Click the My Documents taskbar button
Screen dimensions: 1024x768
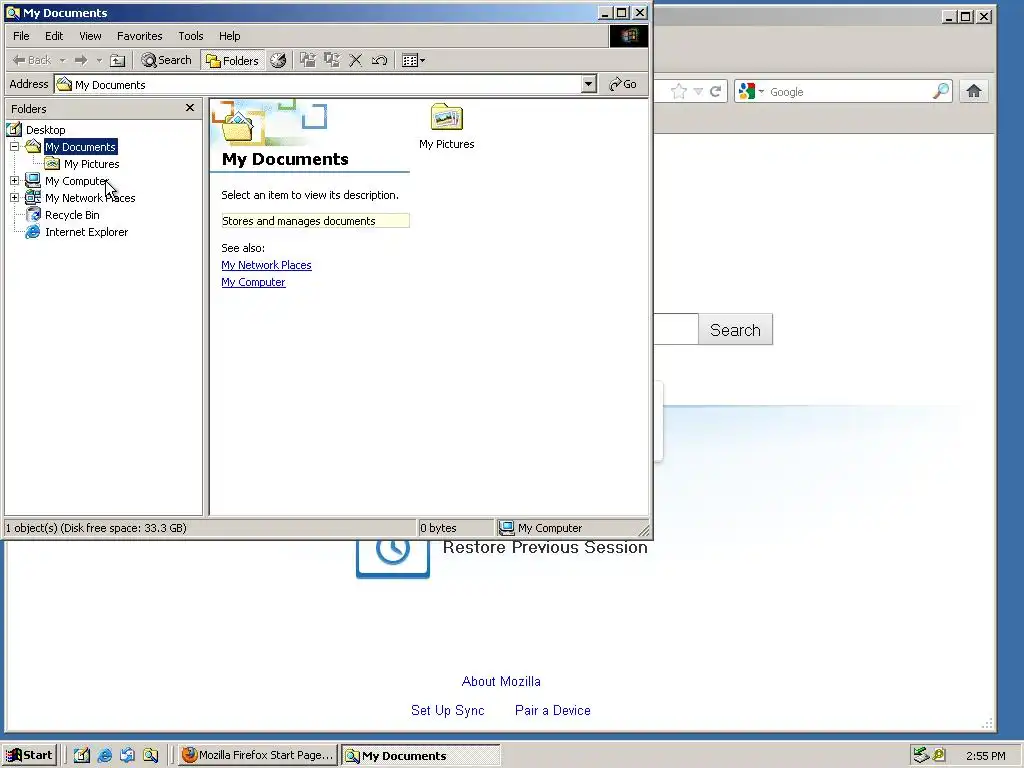[421, 756]
